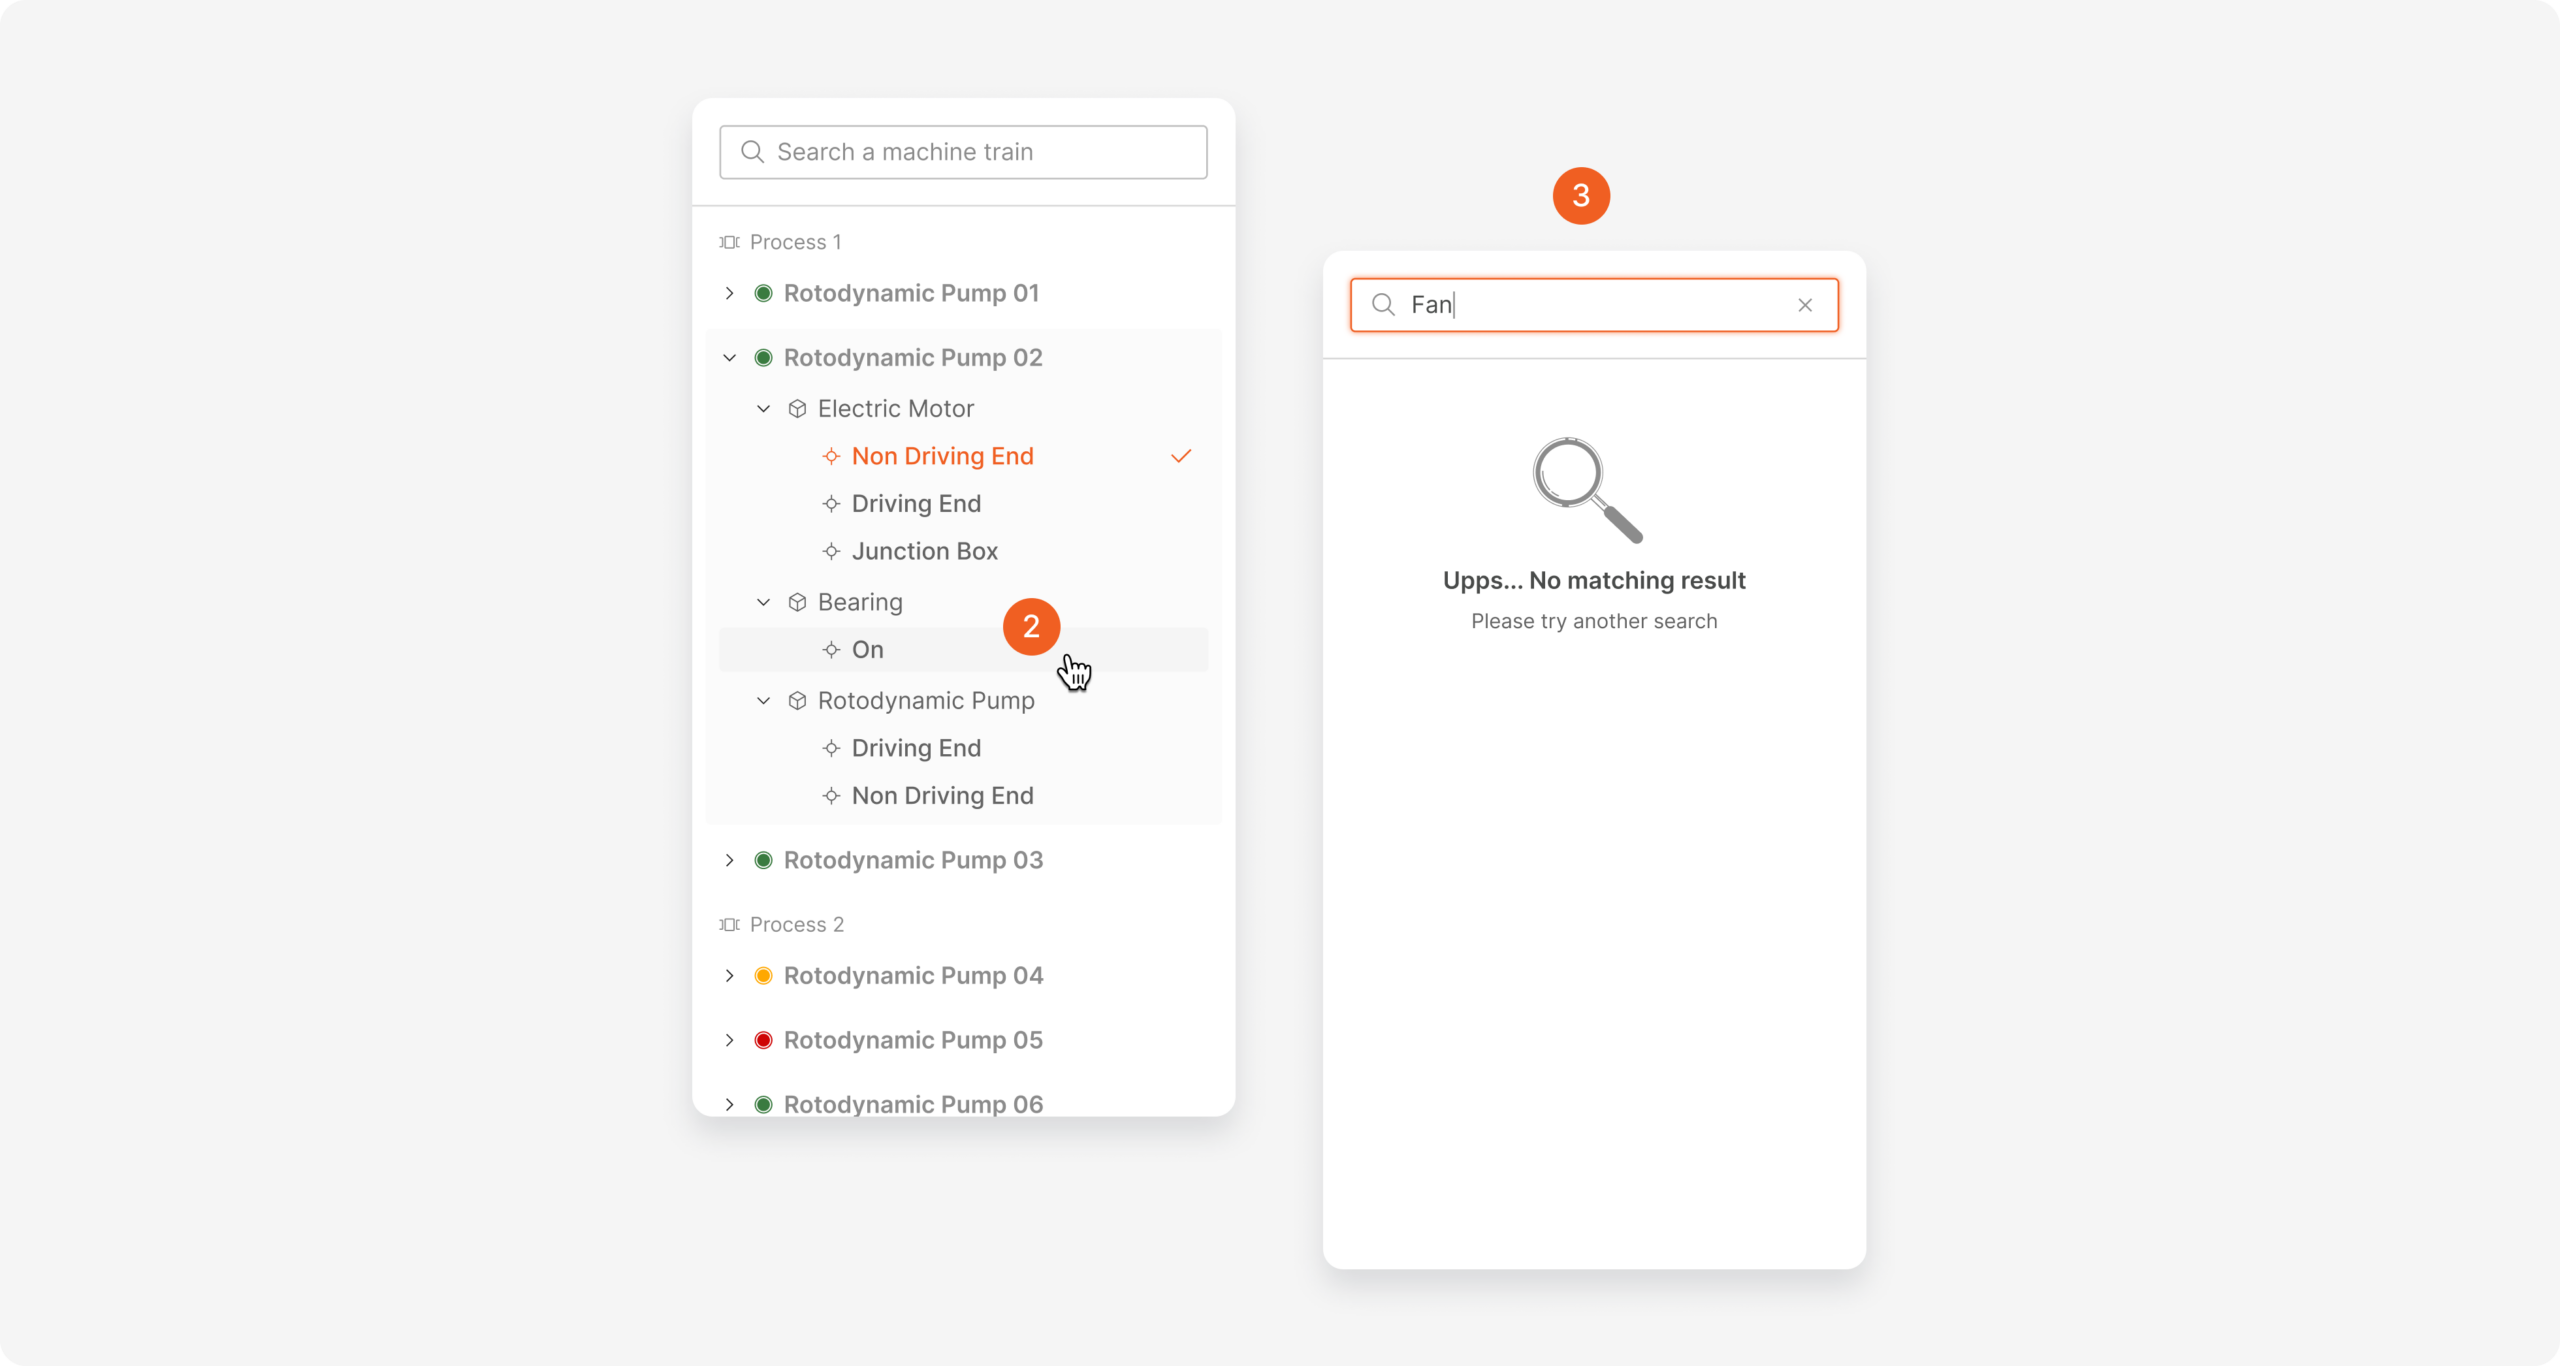Click the Junction Box measurement point icon
This screenshot has width=2560, height=1366.
point(830,550)
